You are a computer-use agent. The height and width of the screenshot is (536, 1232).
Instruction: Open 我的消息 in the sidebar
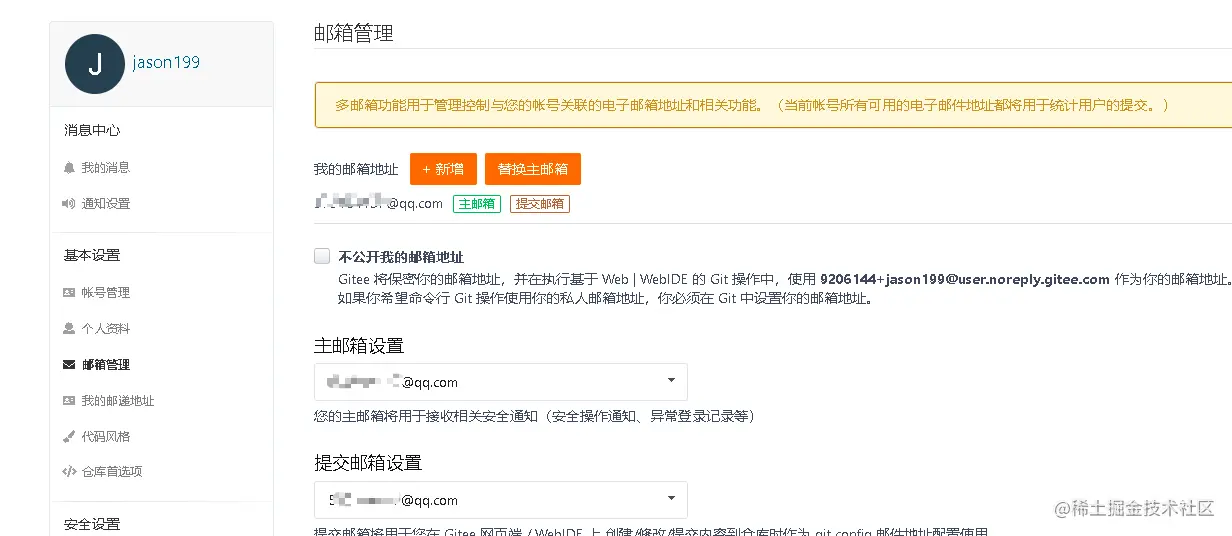tap(106, 168)
